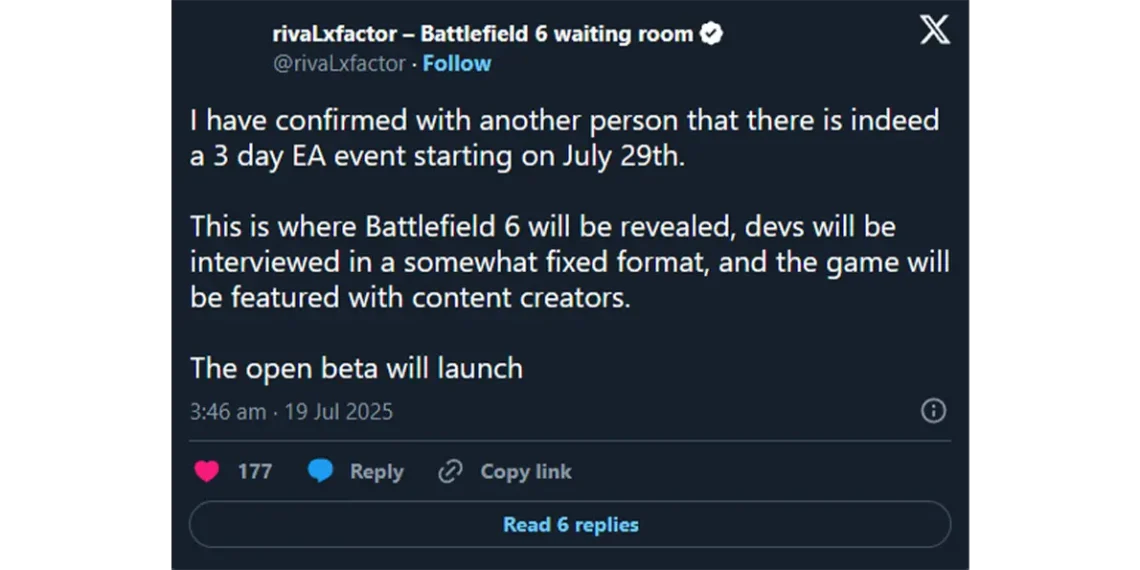Click the 'Battlefield 6 waiting room' name text
Image resolution: width=1140 pixels, height=570 pixels.
[x=557, y=33]
